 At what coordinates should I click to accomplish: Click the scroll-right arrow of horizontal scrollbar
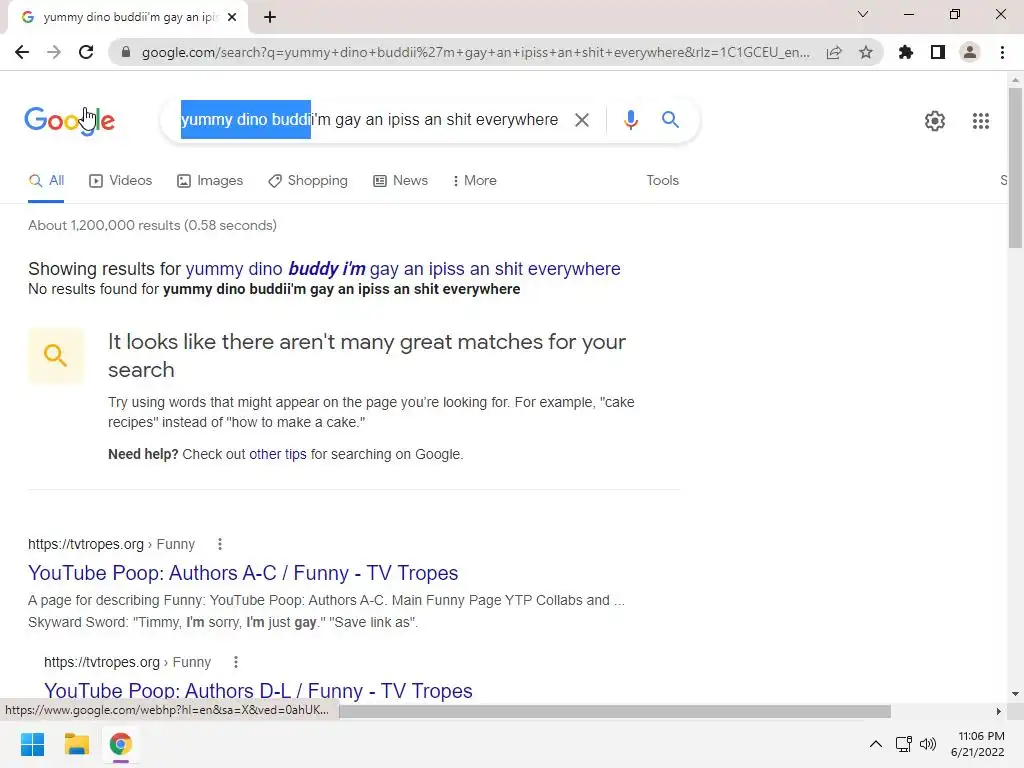pos(998,711)
